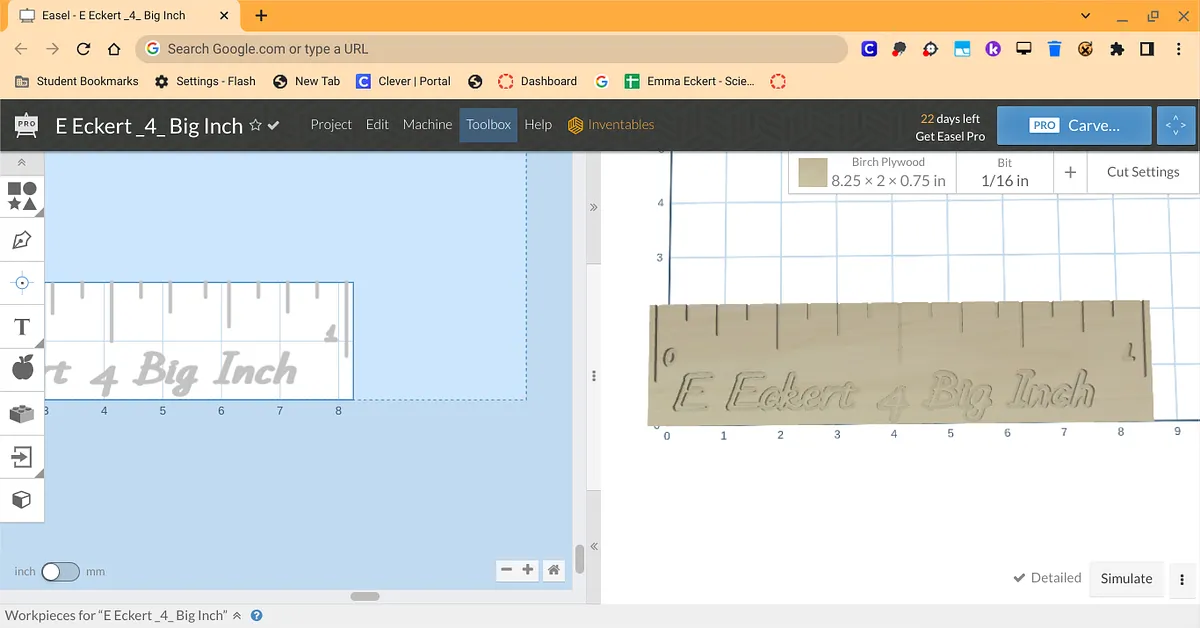Viewport: 1200px width, 628px height.
Task: Click the Import arrow icon
Action: point(22,457)
